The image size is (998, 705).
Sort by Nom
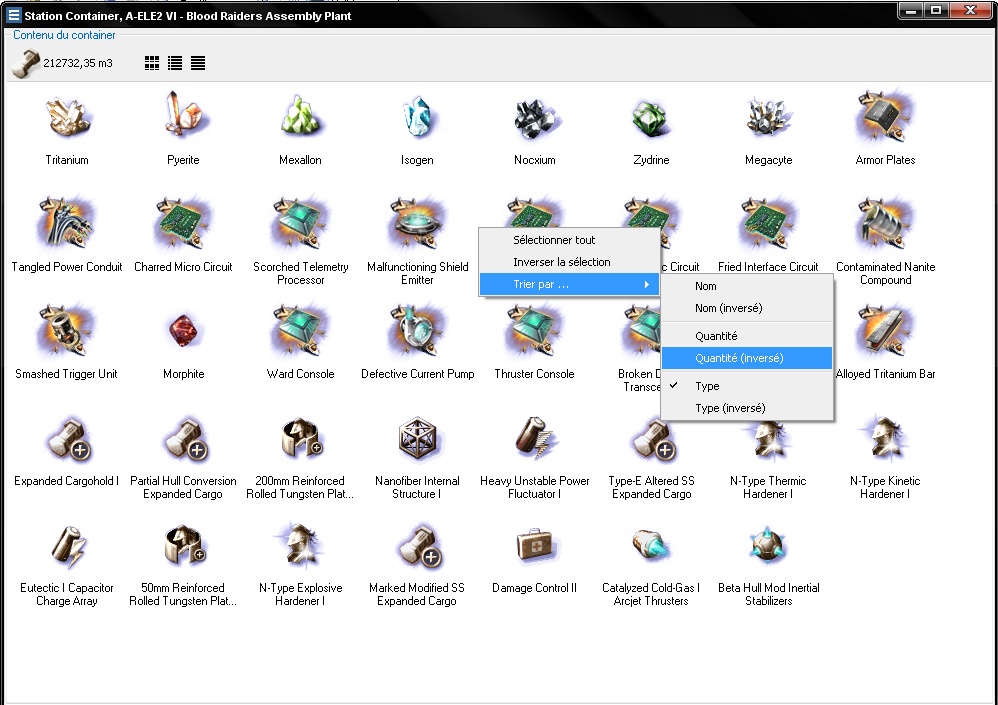[x=747, y=286]
